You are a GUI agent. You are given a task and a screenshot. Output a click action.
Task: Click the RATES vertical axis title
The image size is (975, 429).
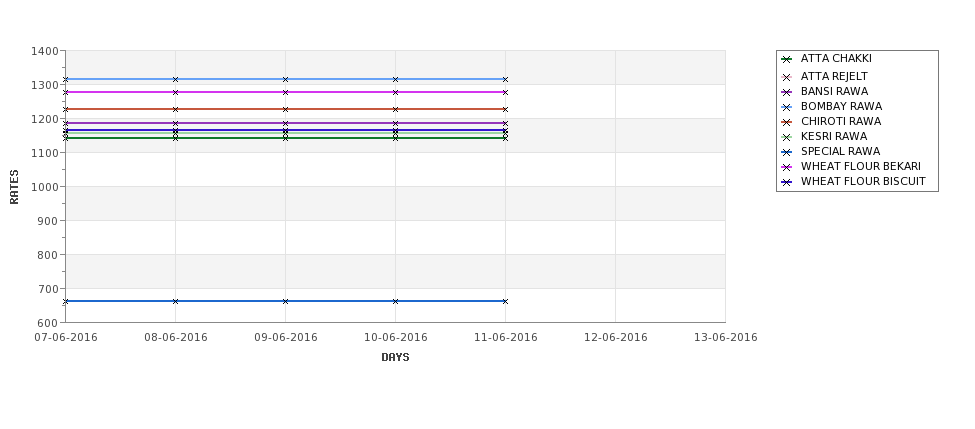[x=14, y=187]
